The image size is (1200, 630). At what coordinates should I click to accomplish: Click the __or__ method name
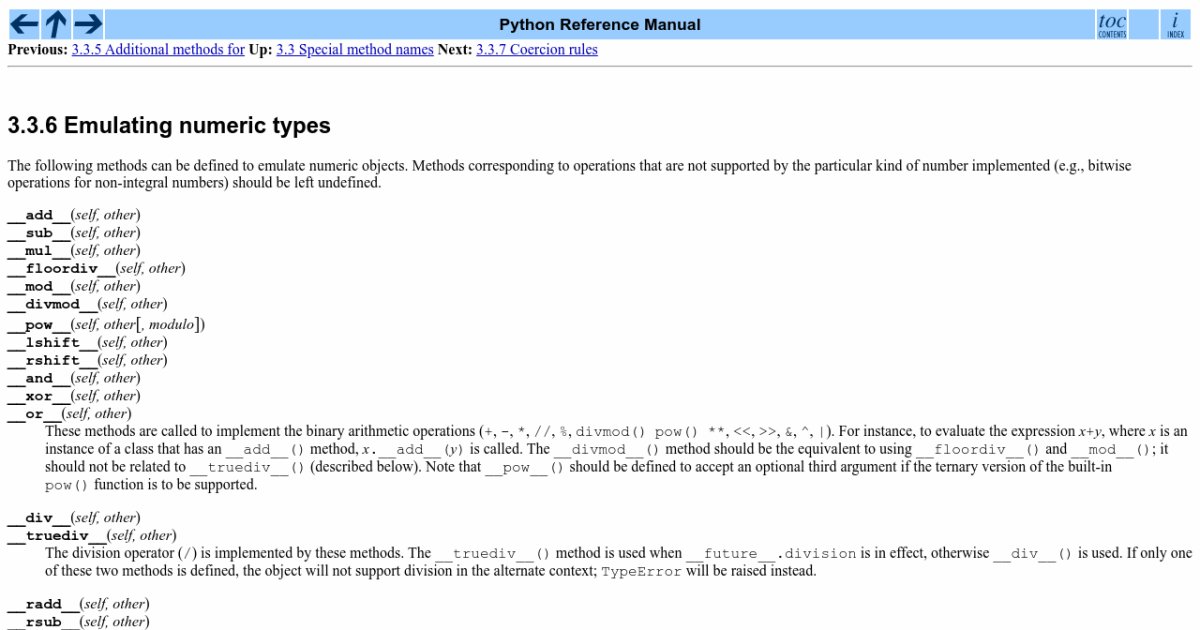tap(34, 414)
